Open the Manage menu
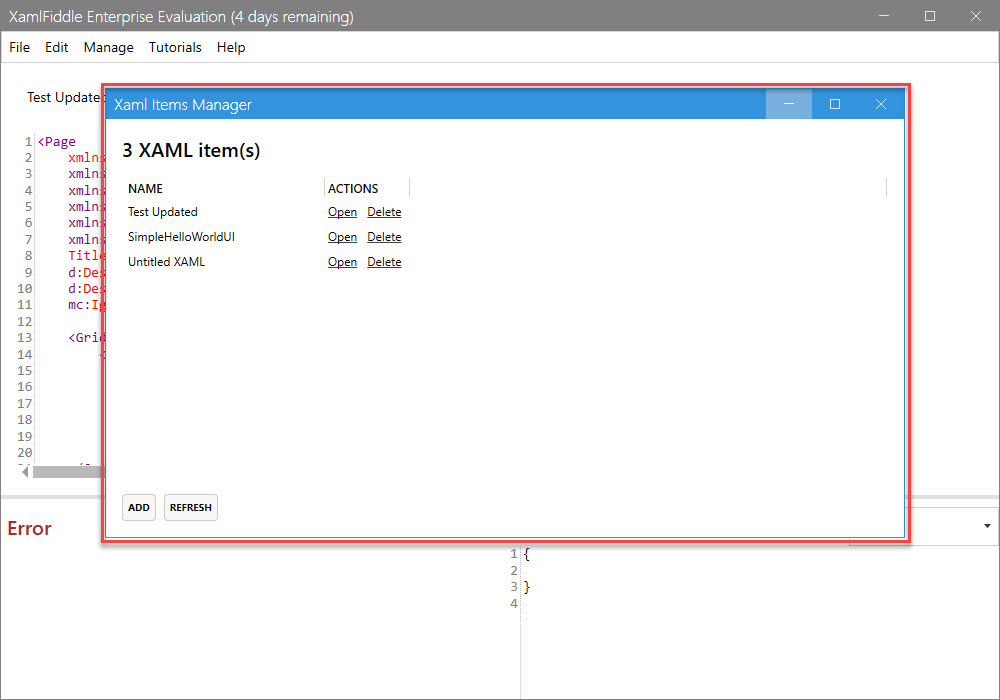 (x=108, y=47)
